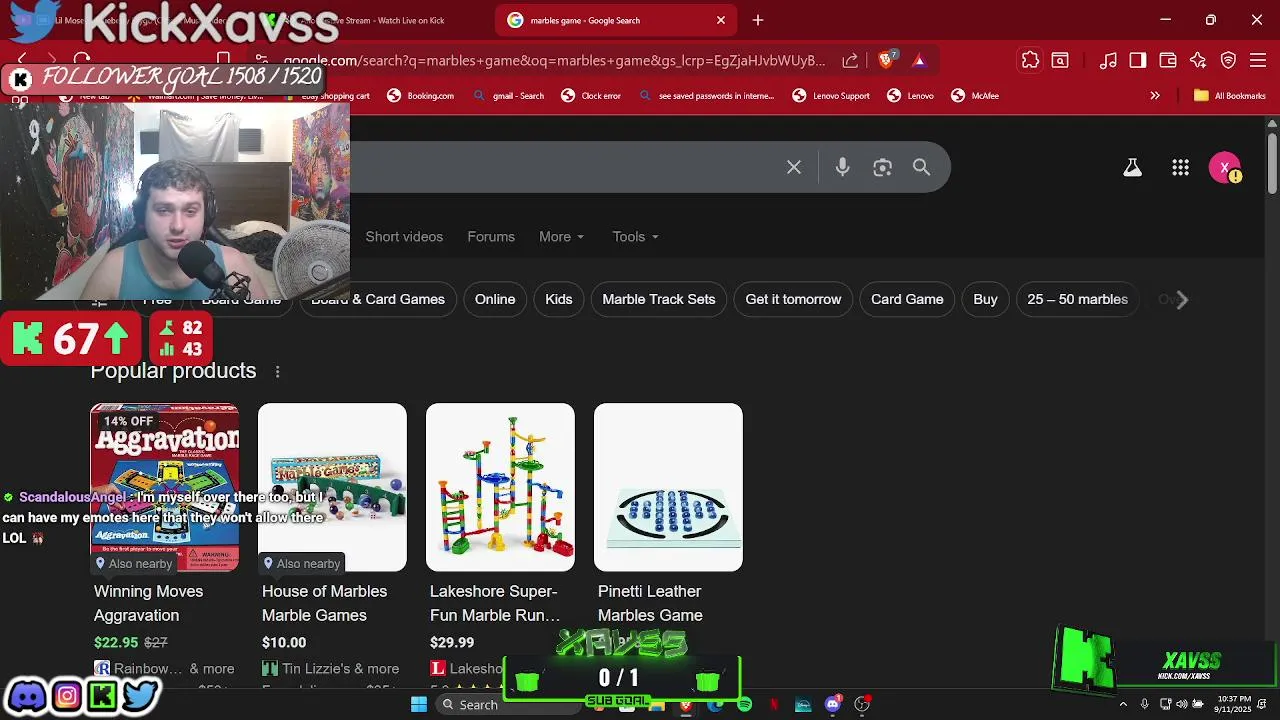The height and width of the screenshot is (720, 1280).
Task: Select the Marble Track Sets filter chip
Action: 659,299
